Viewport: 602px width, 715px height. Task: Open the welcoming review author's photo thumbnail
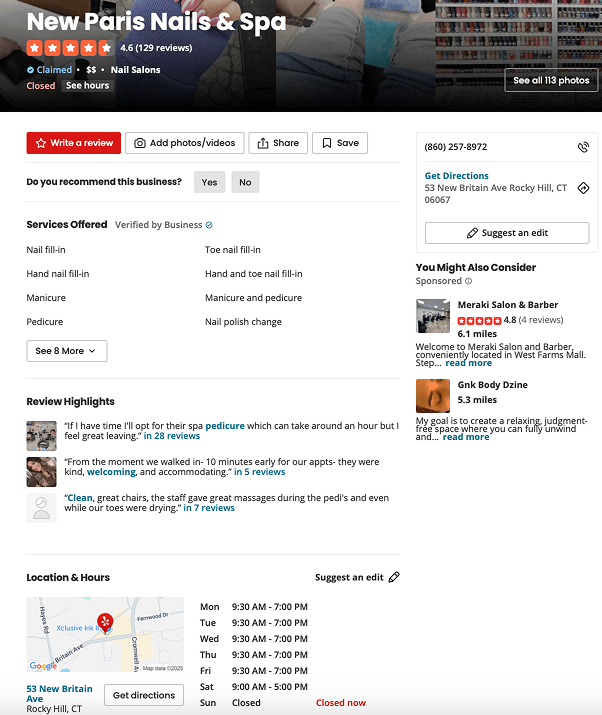[x=42, y=471]
